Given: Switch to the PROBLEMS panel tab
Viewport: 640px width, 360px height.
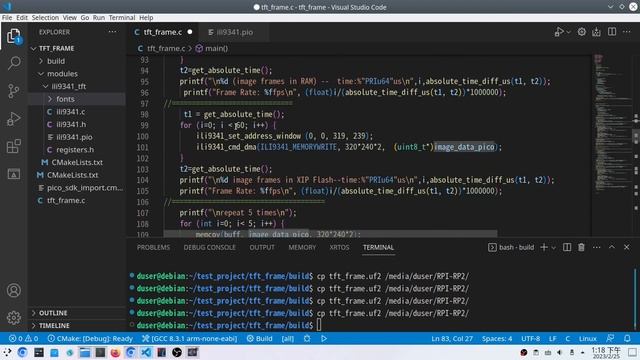Looking at the screenshot, I should [153, 247].
